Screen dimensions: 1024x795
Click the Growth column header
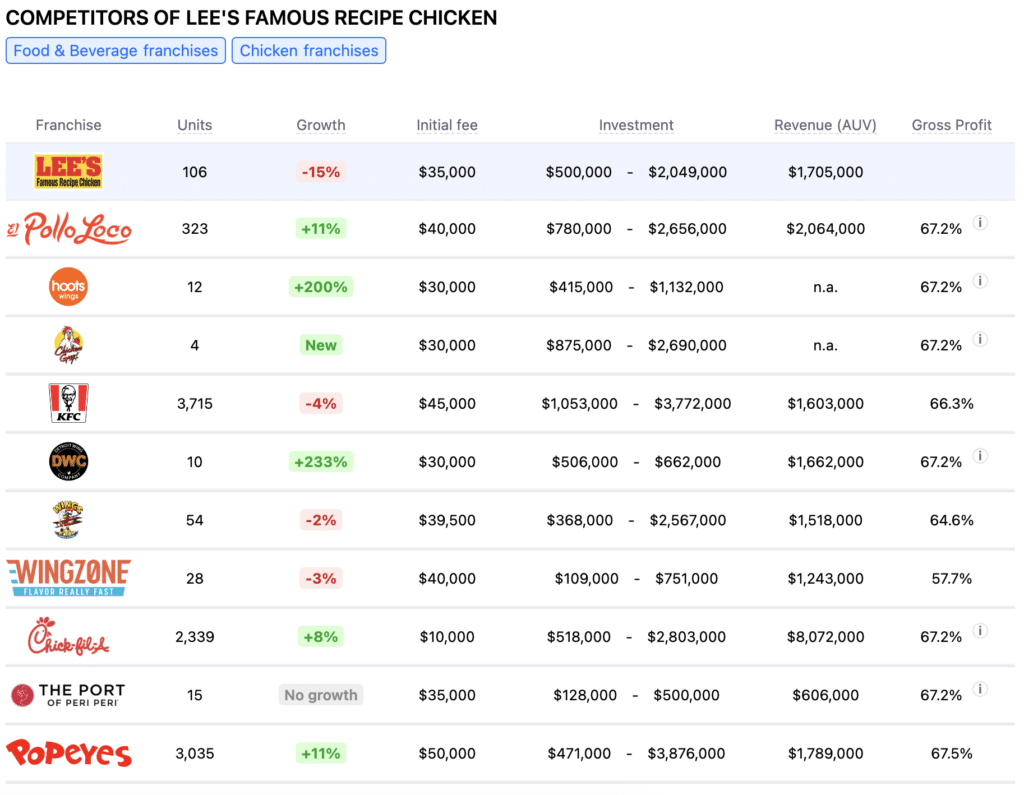[x=321, y=125]
